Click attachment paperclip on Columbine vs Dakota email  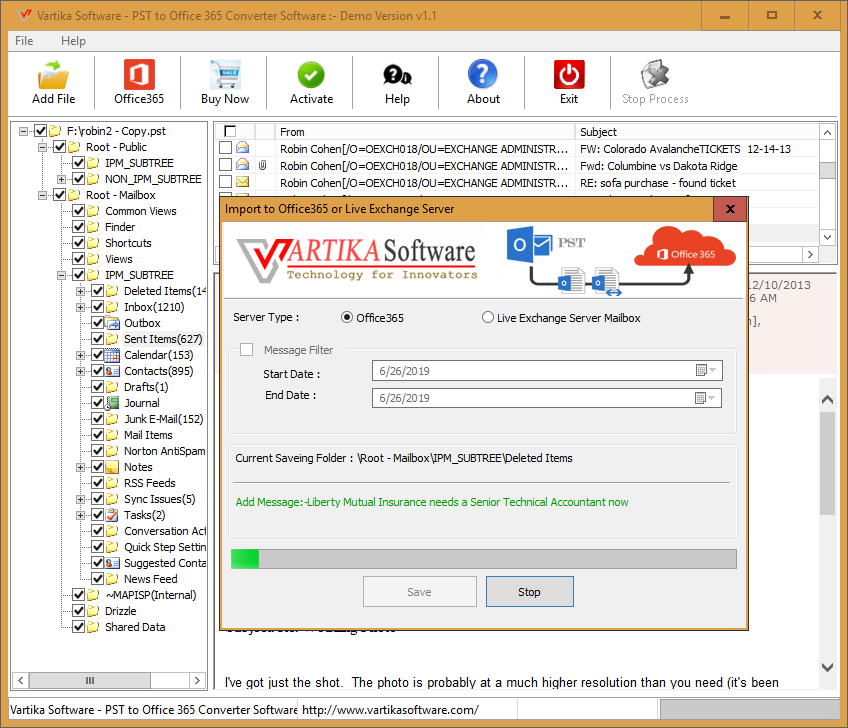[x=262, y=166]
